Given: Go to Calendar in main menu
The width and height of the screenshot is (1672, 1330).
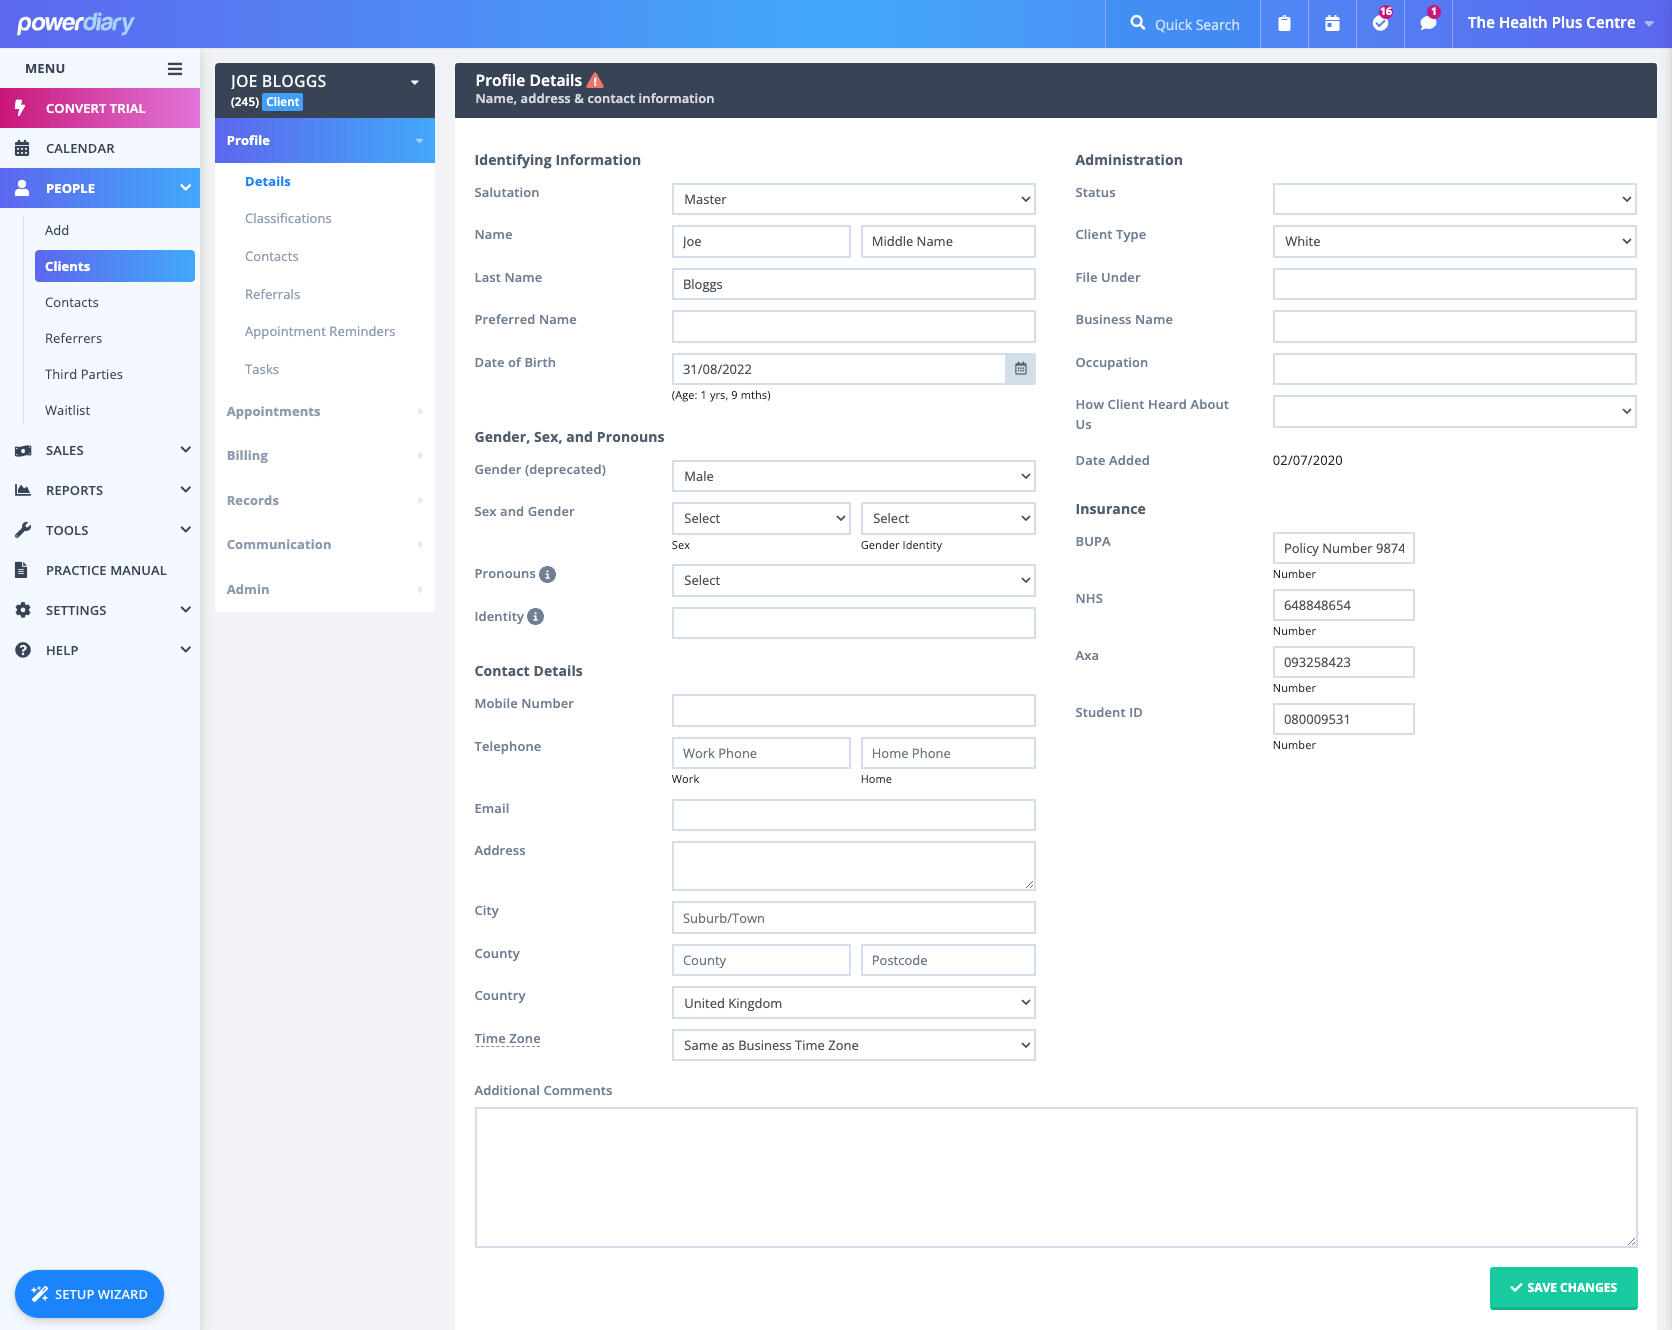Looking at the screenshot, I should (80, 148).
